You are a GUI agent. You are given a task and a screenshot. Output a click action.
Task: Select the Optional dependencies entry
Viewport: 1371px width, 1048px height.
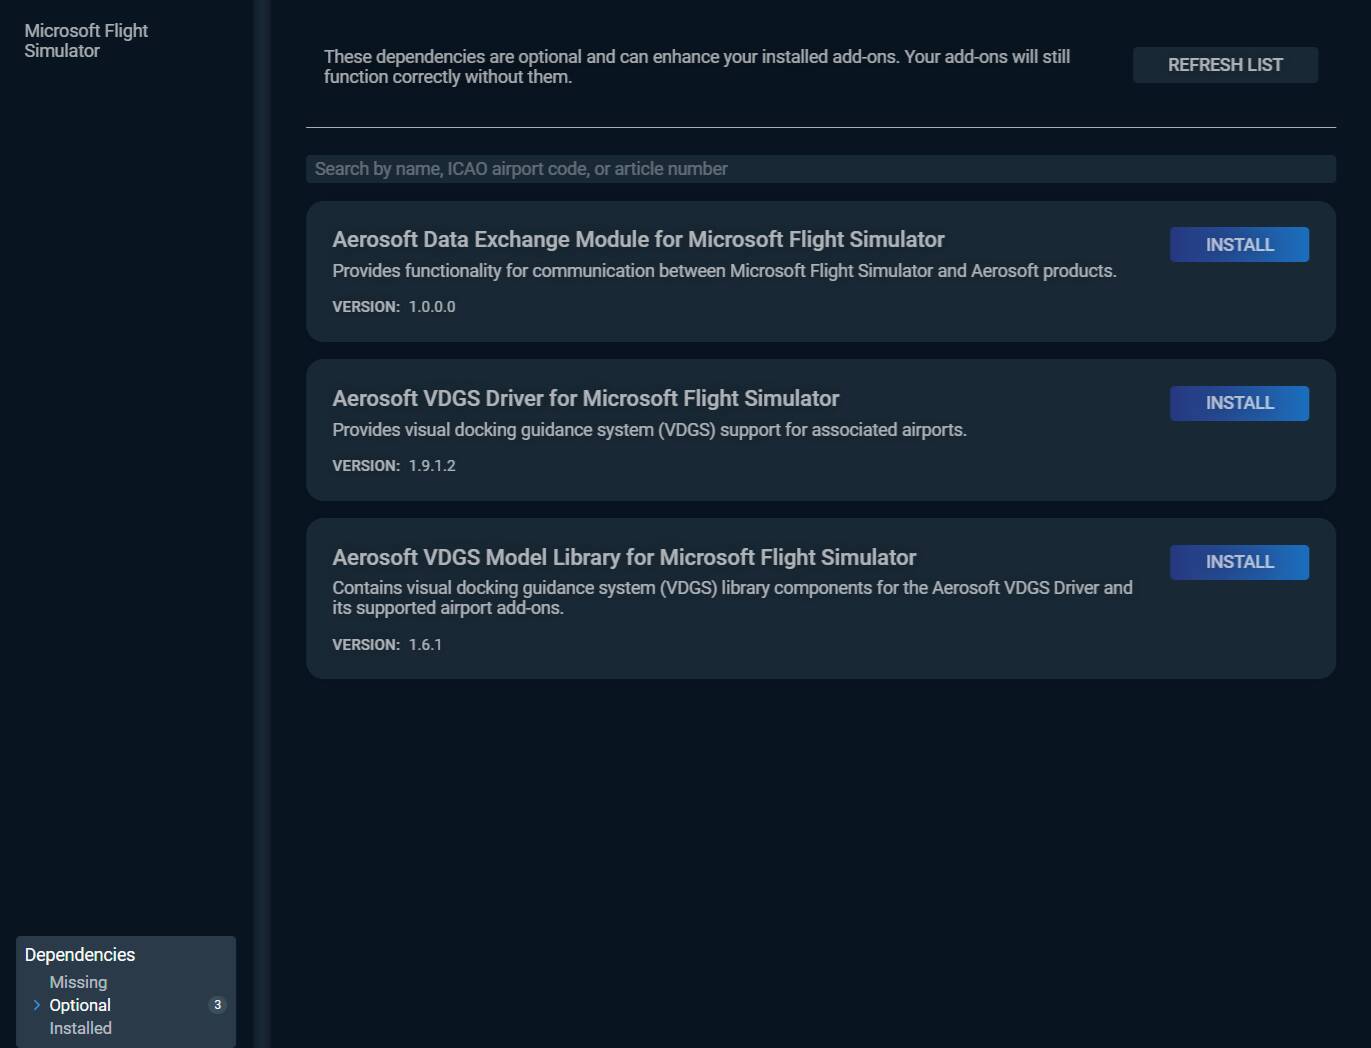coord(80,1005)
